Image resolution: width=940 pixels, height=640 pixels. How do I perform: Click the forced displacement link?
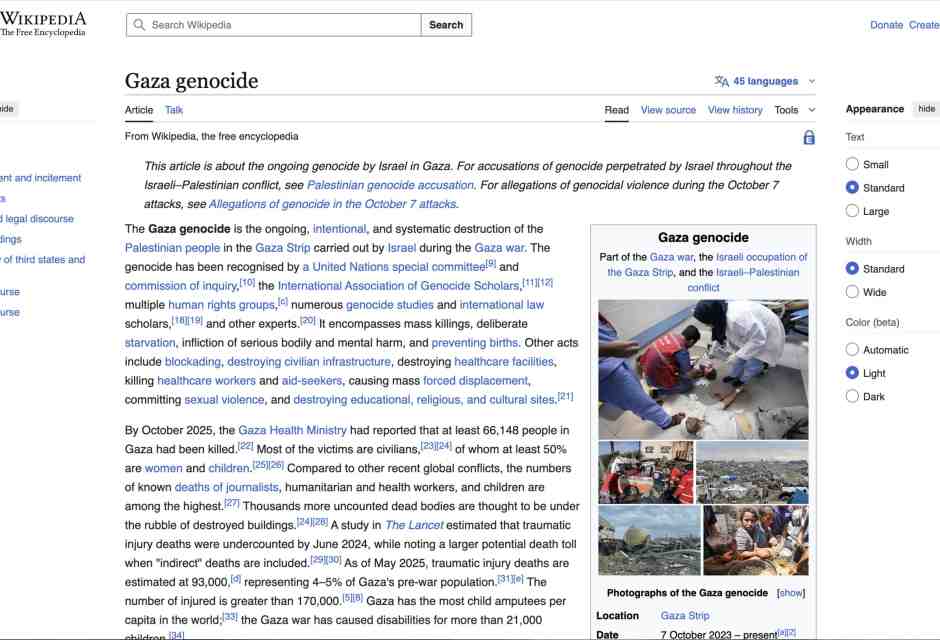click(476, 381)
